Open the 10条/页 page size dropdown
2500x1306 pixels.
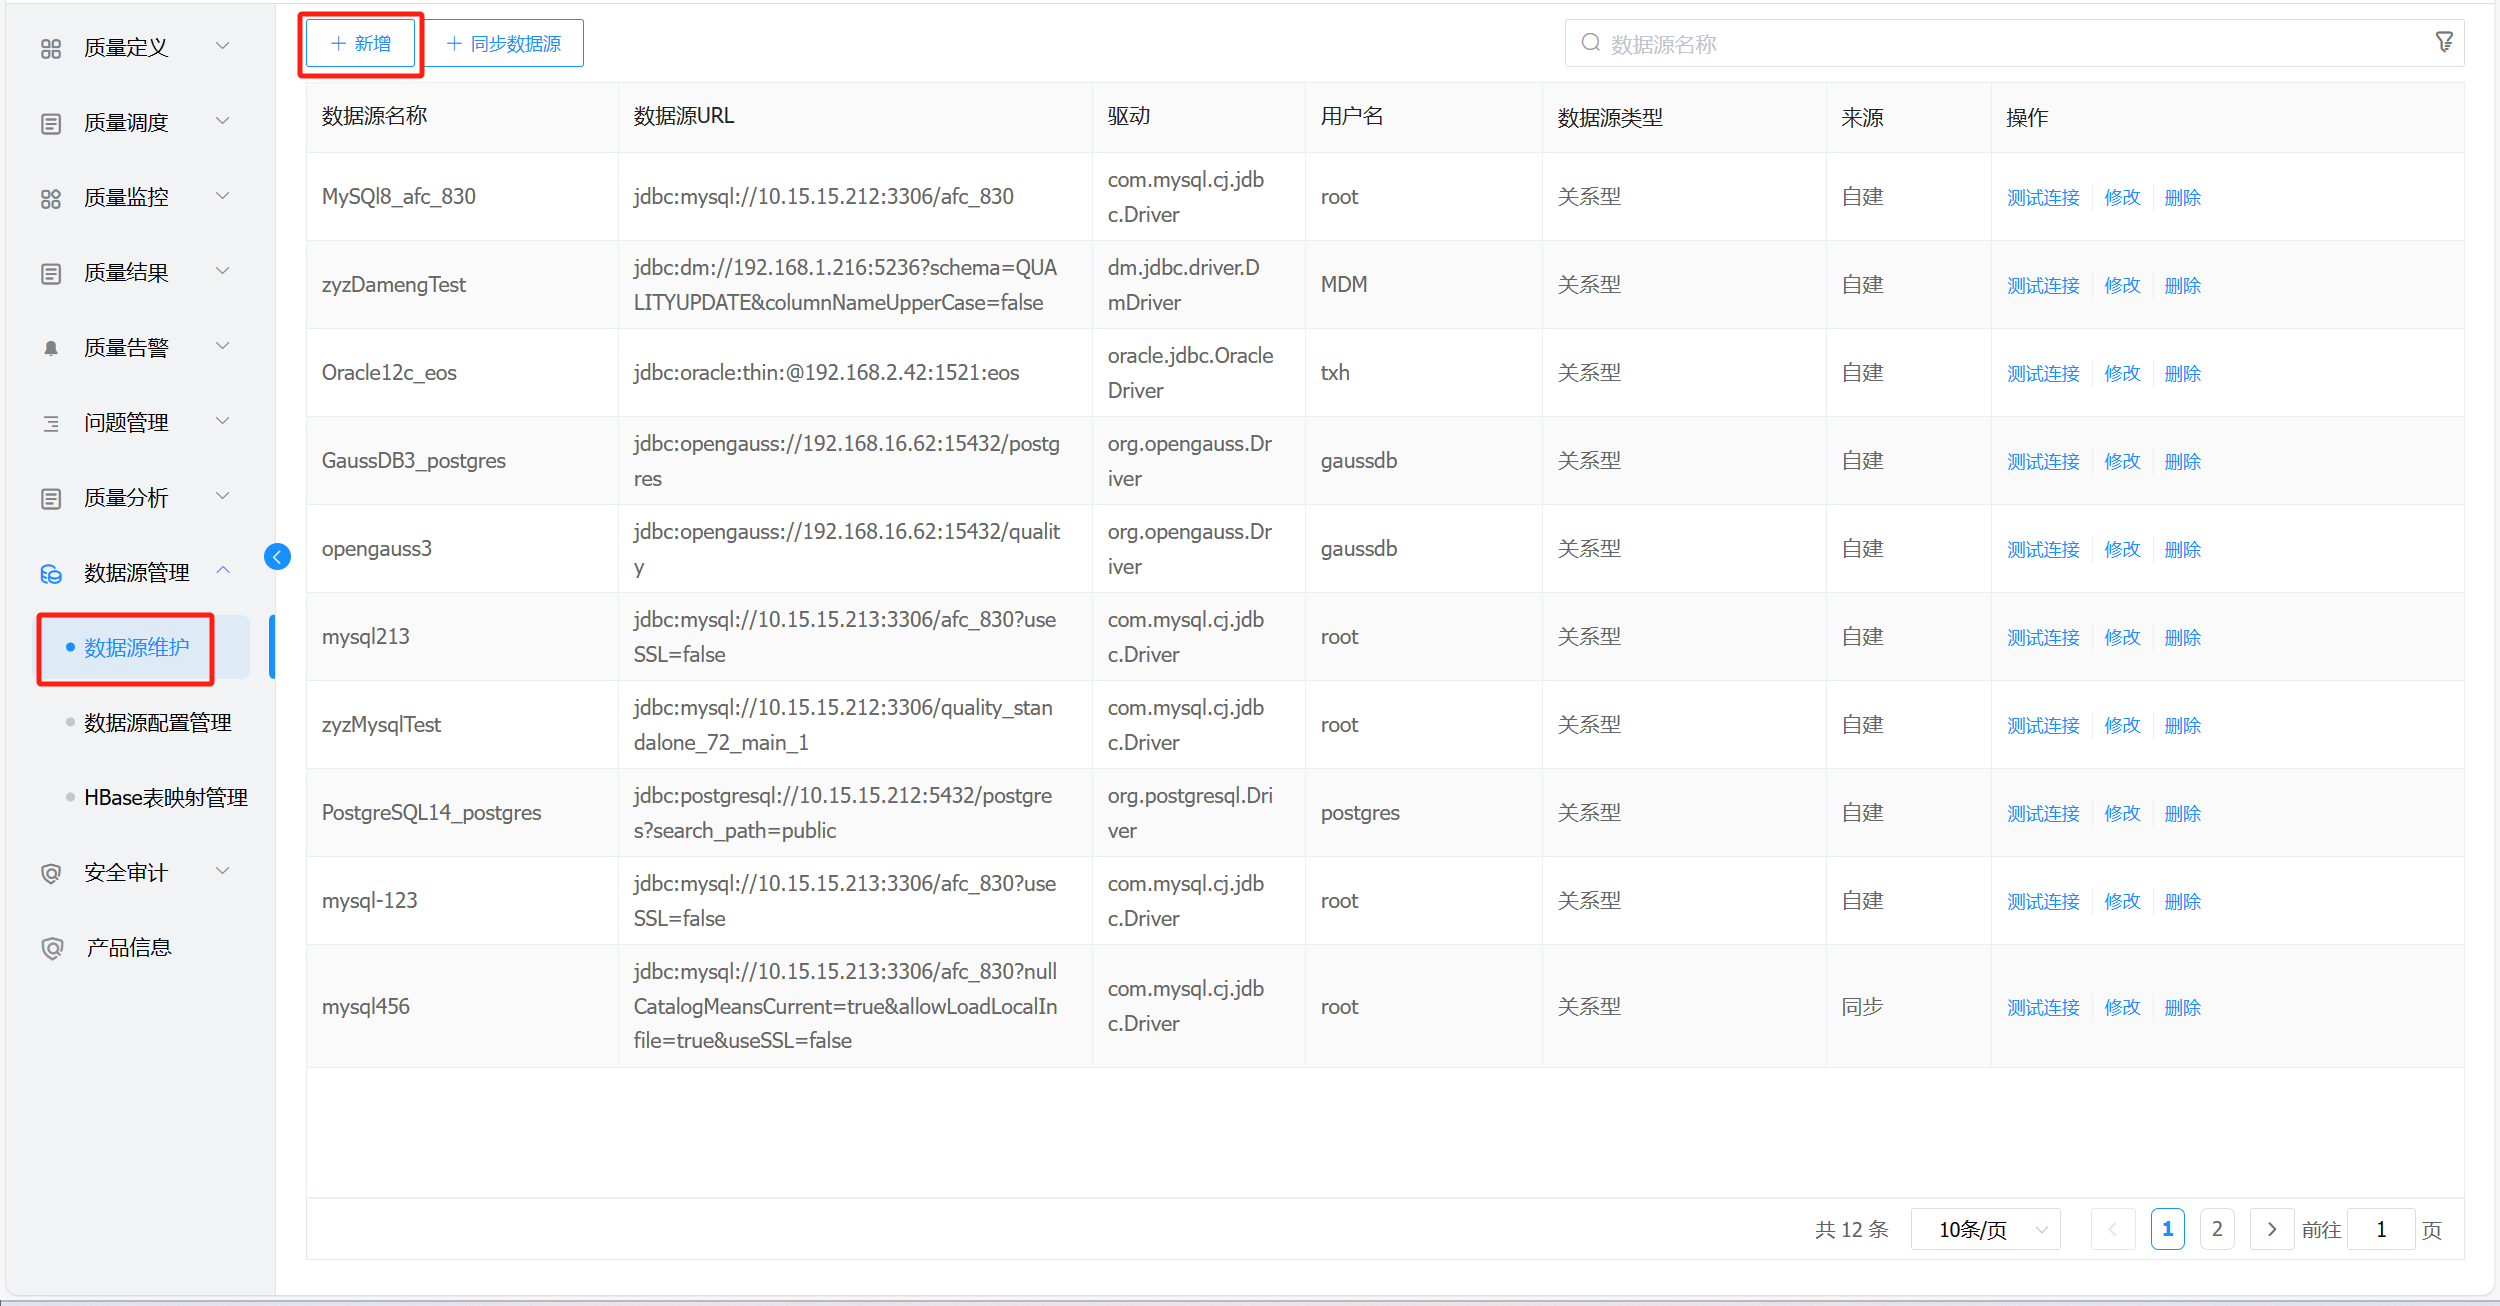coord(1985,1229)
